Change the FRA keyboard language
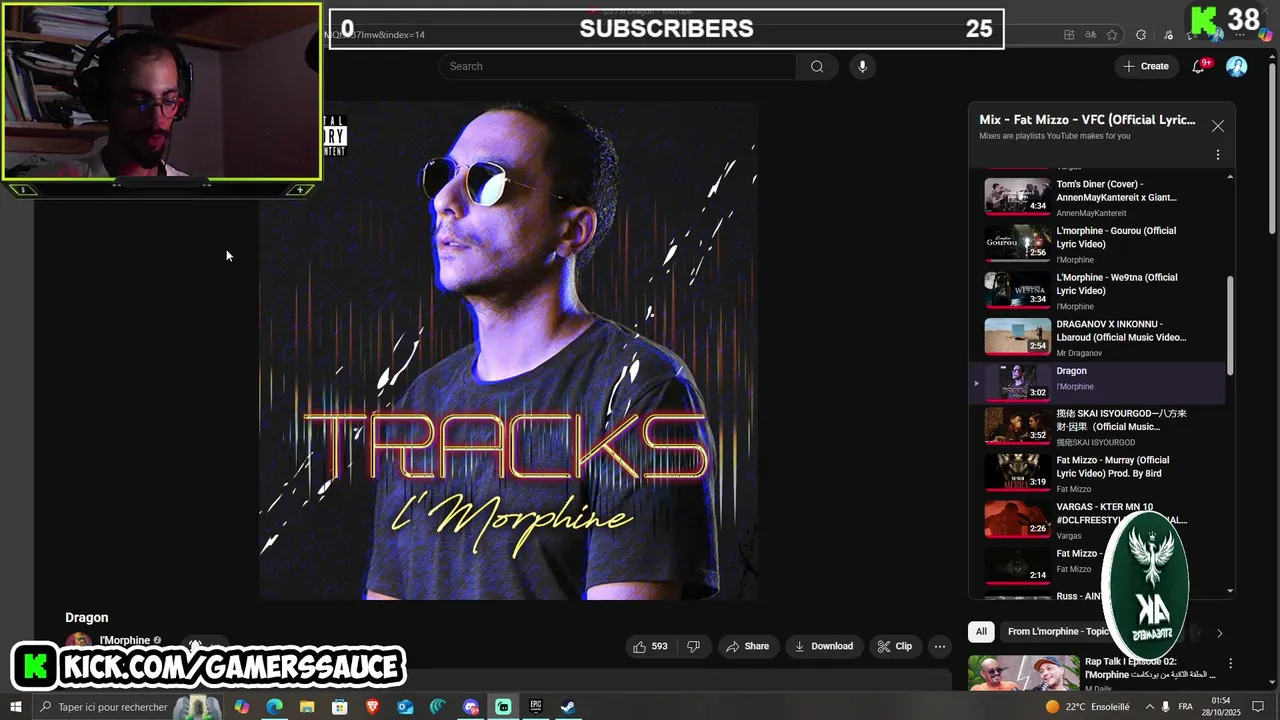Image resolution: width=1280 pixels, height=720 pixels. tap(1186, 707)
